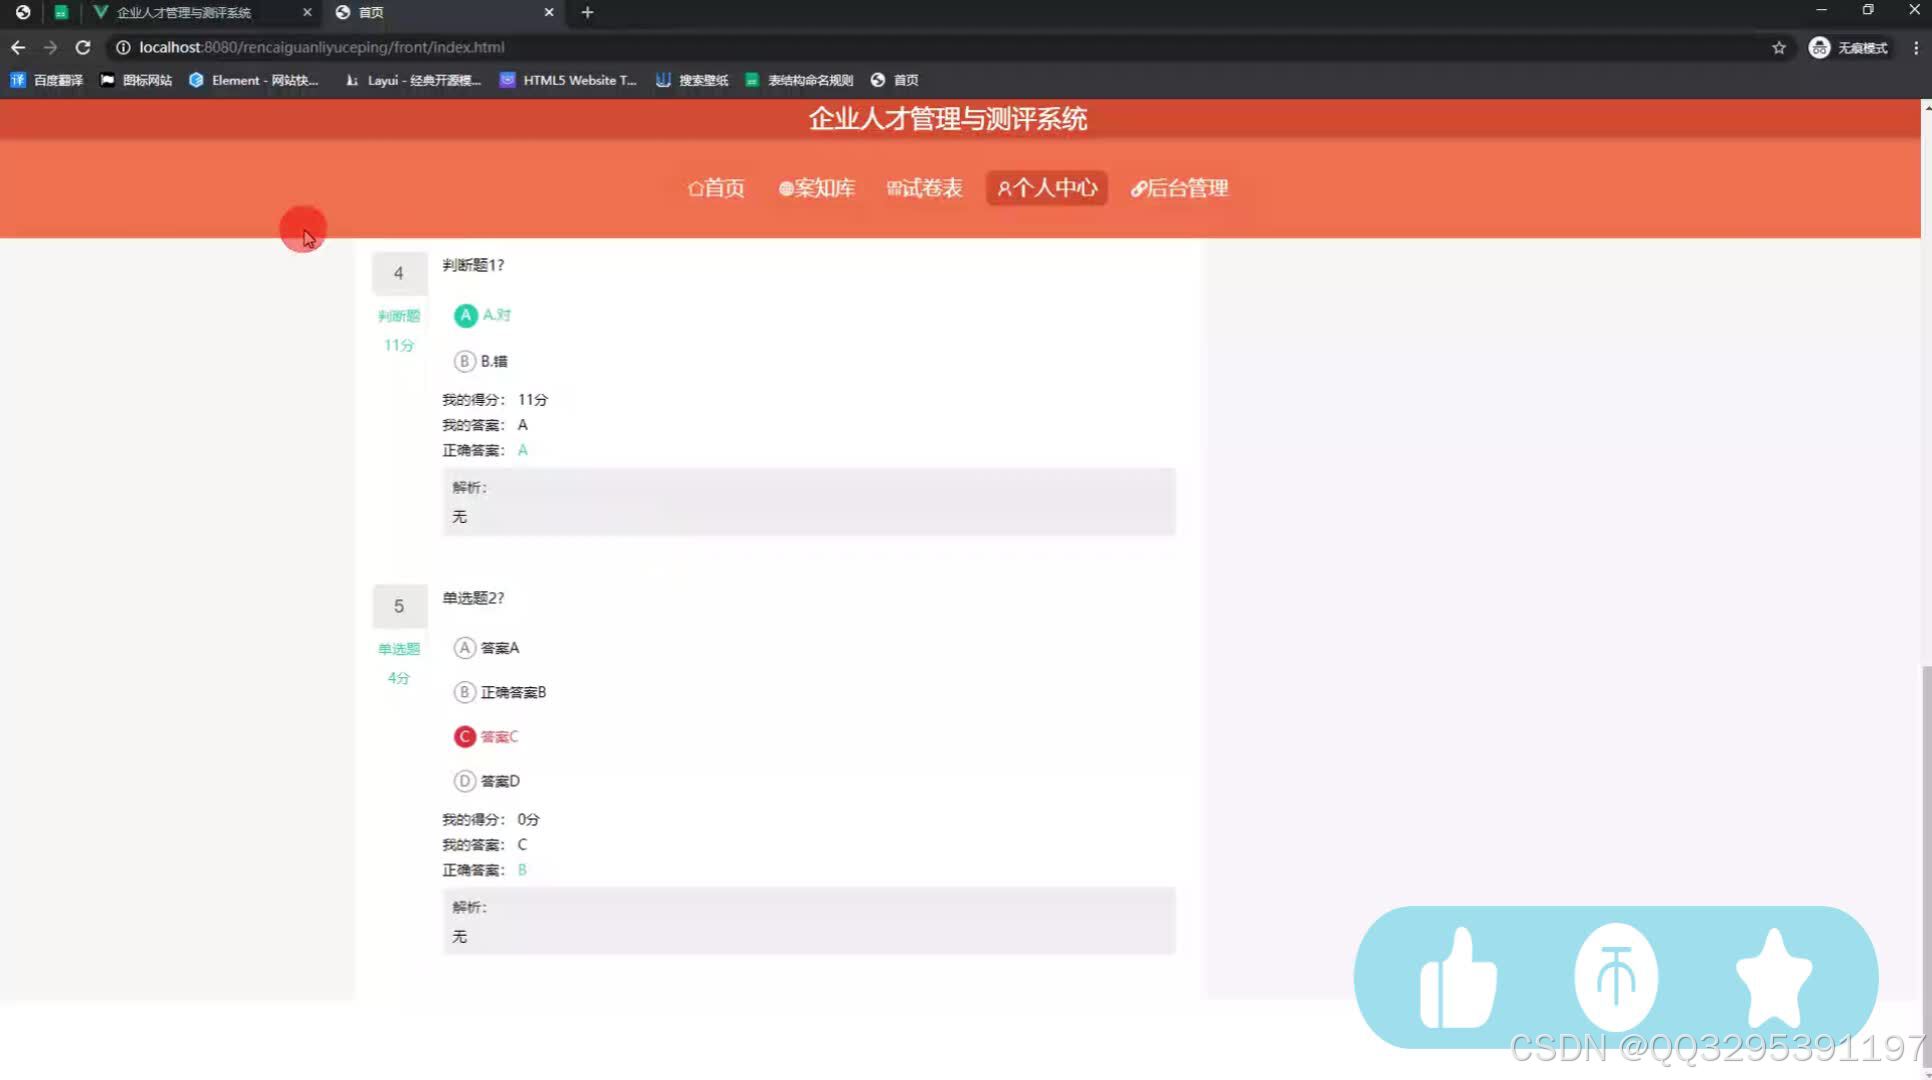Image resolution: width=1932 pixels, height=1080 pixels.
Task: Click the vertical scrollbar thumb
Action: coord(1926,865)
